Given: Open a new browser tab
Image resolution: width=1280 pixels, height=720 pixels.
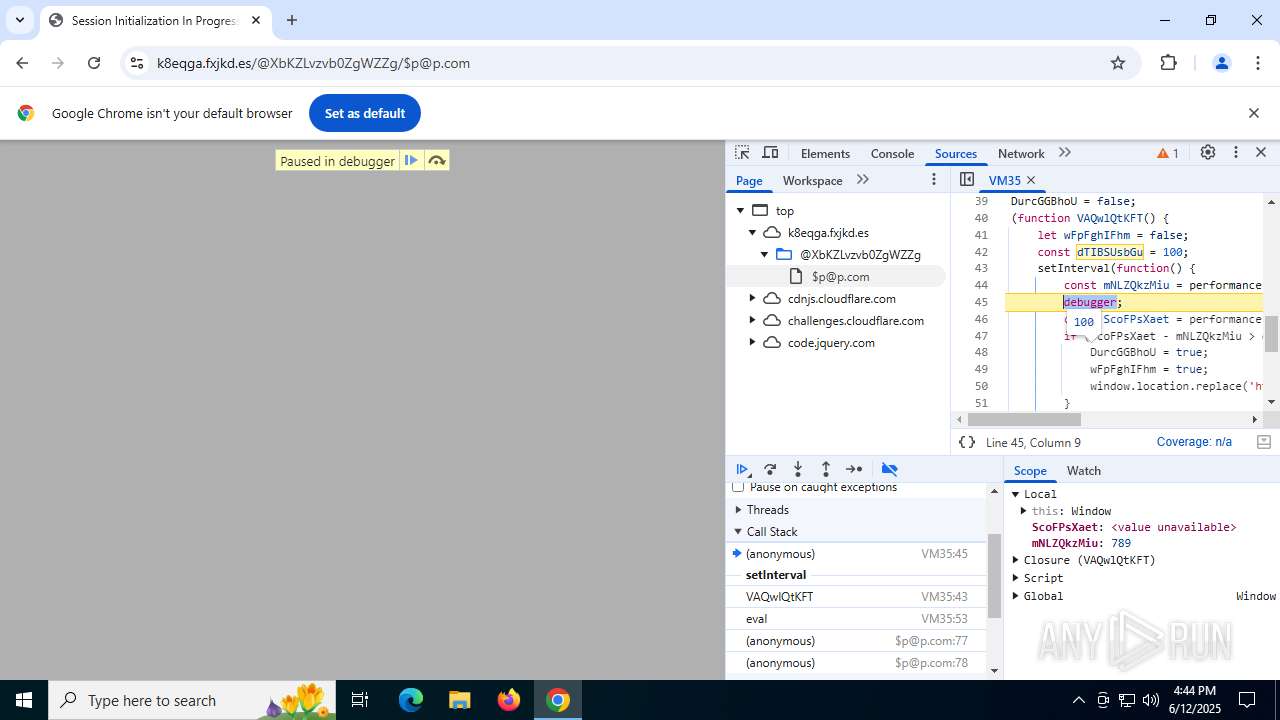Looking at the screenshot, I should coord(292,20).
